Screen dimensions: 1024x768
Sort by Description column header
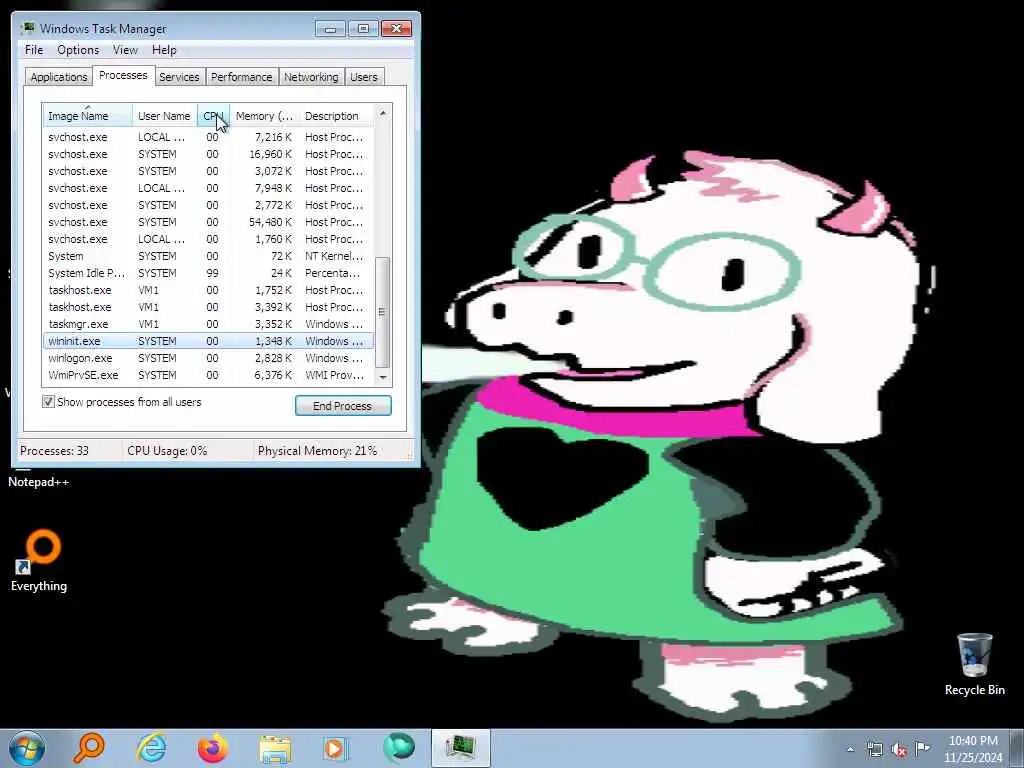coord(336,116)
